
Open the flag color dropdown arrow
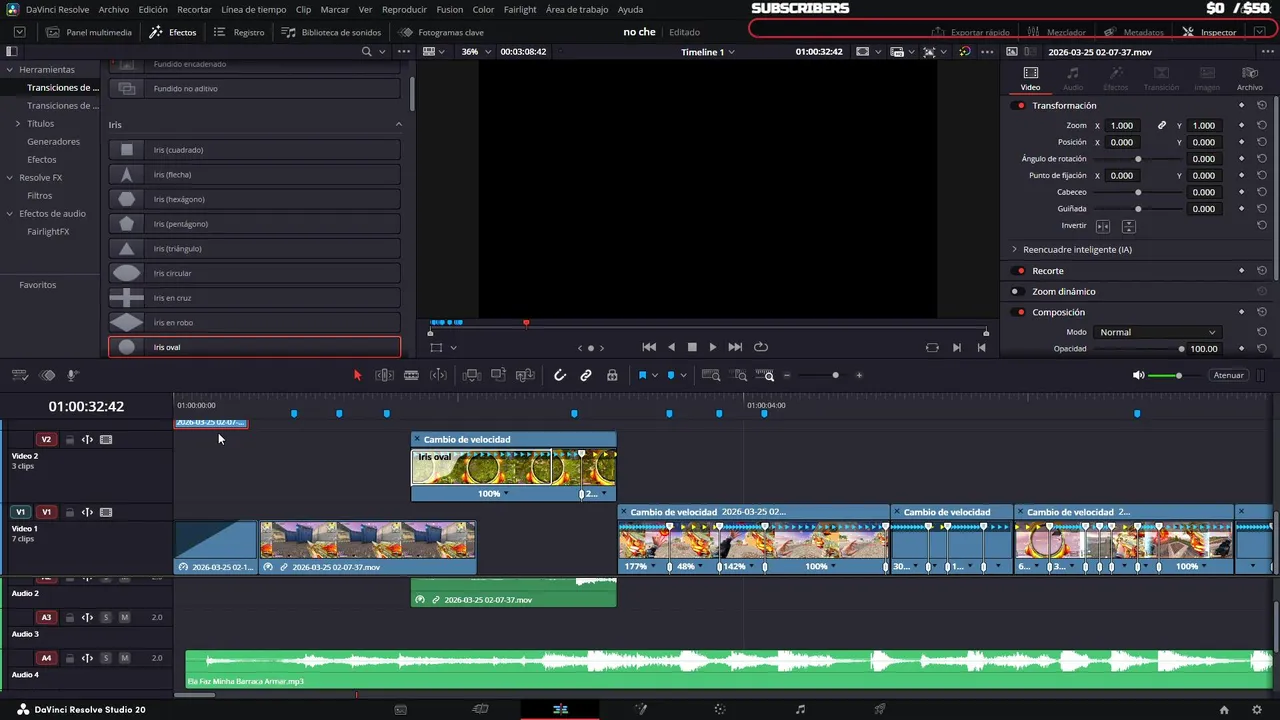coord(655,375)
